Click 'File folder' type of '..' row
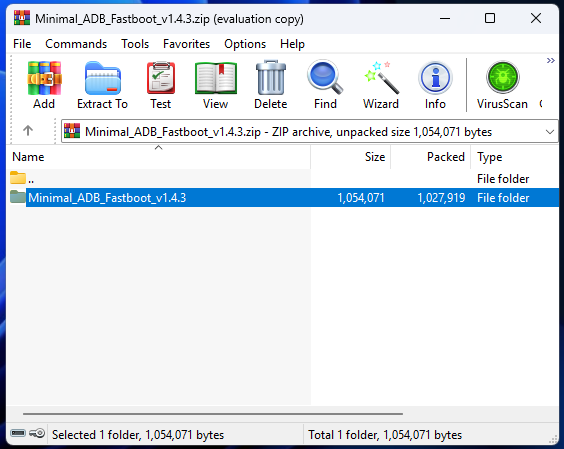The image size is (564, 449). [x=503, y=179]
